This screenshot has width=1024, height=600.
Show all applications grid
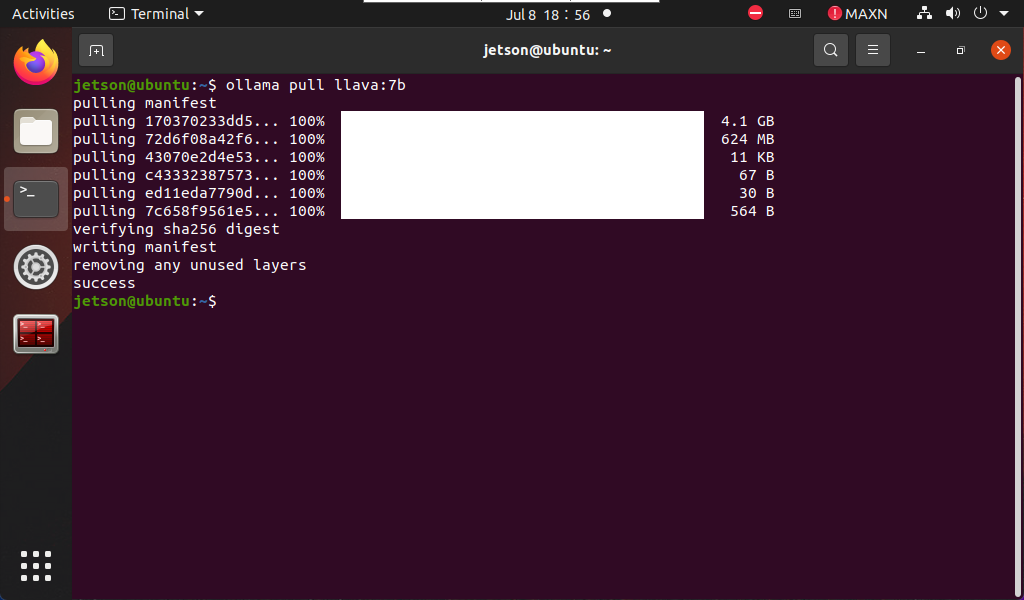coord(36,565)
